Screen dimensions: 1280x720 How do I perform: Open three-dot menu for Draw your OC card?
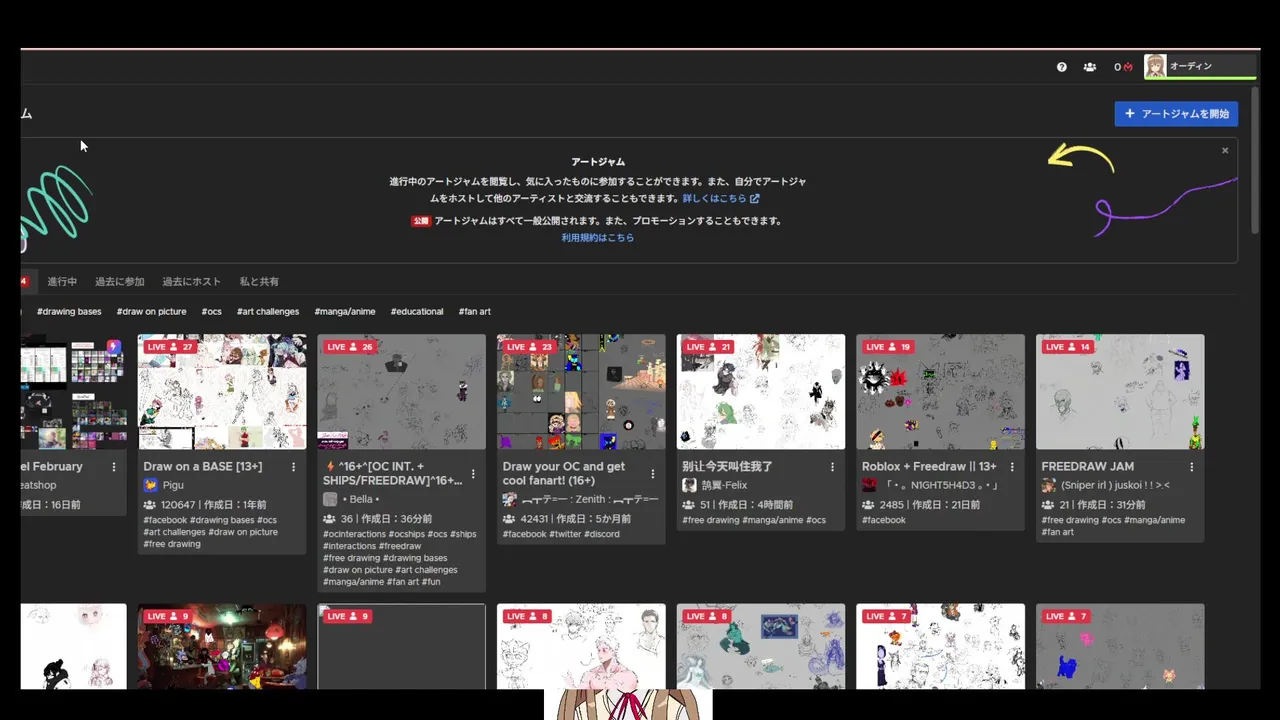tap(653, 474)
